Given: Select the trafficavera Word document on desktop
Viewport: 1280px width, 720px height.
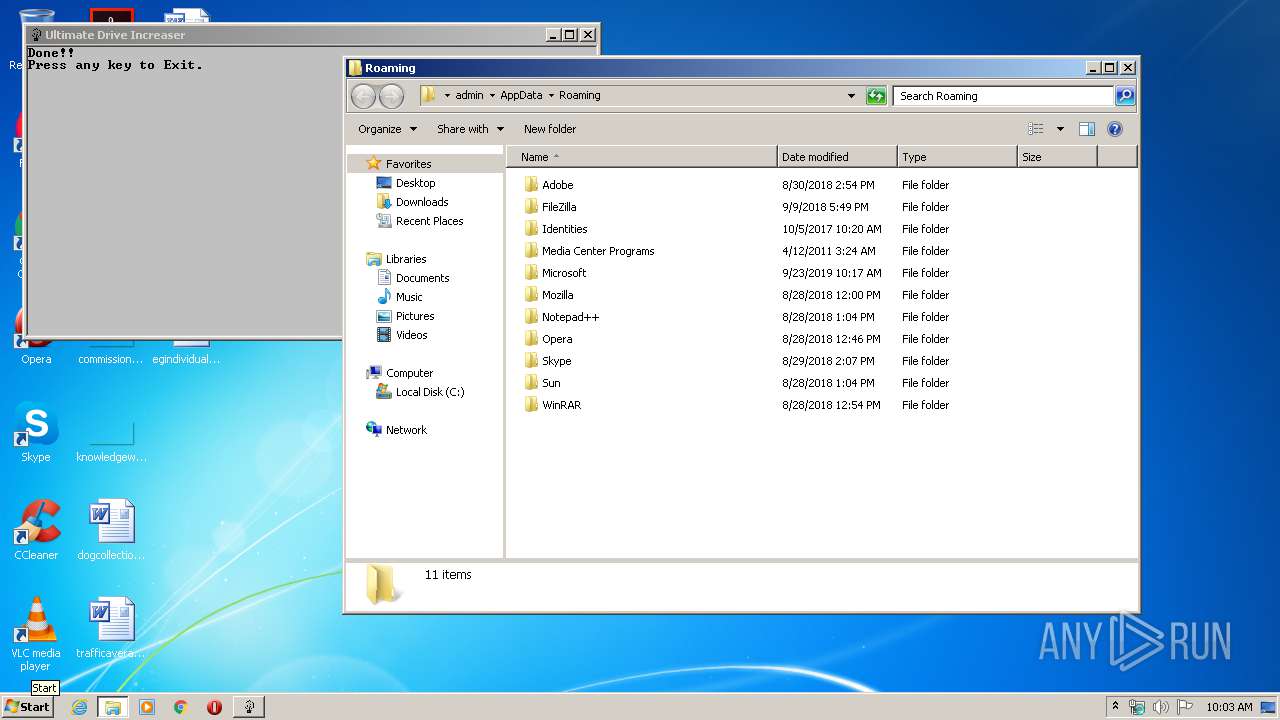Looking at the screenshot, I should 111,629.
